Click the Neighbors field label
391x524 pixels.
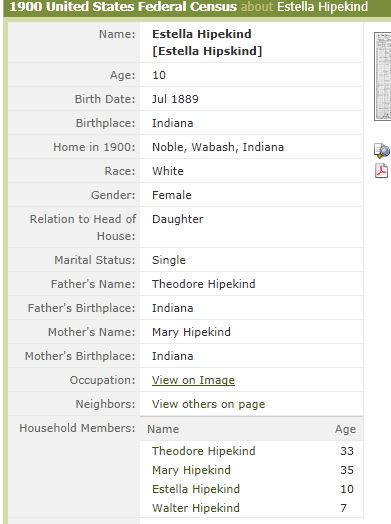coord(105,404)
